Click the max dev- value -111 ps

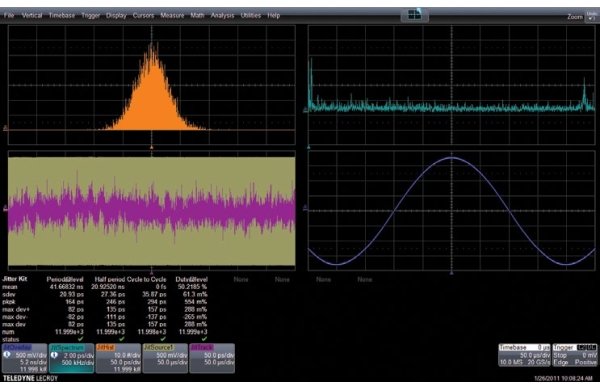(115, 317)
